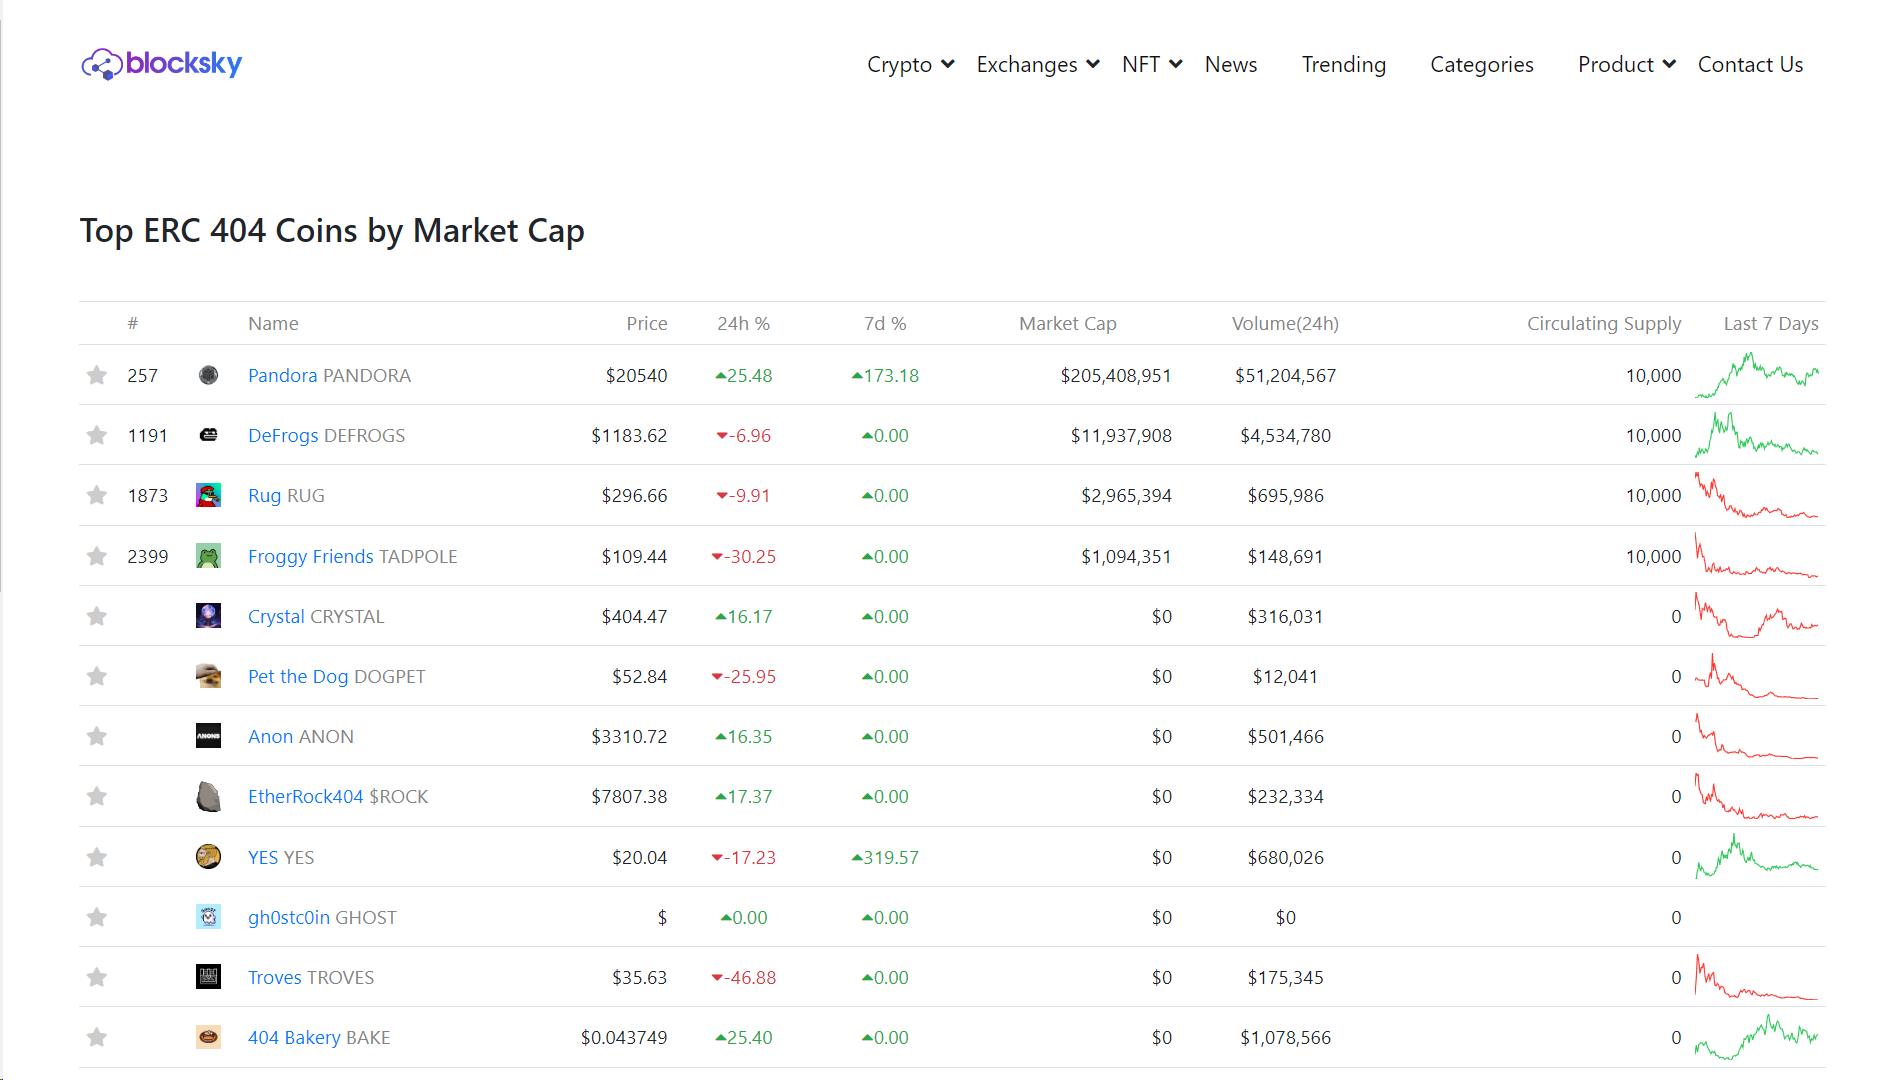1899x1080 pixels.
Task: Open the gh0stc0in GHOST link
Action: click(322, 917)
